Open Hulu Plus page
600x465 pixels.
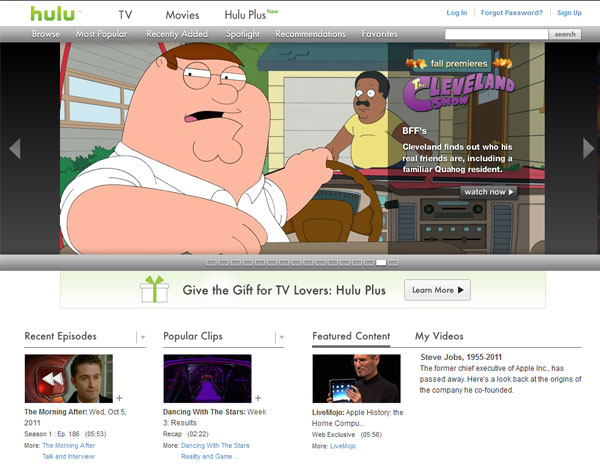(x=251, y=15)
